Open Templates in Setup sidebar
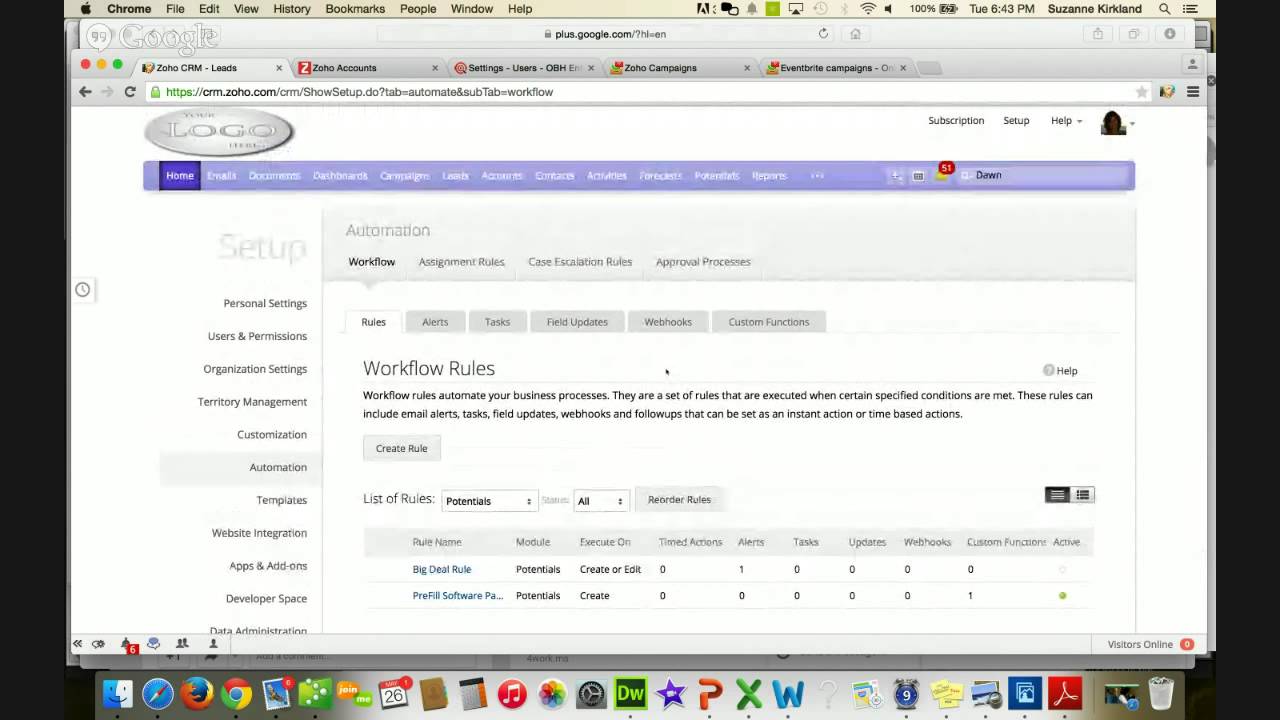1280x720 pixels. point(282,500)
